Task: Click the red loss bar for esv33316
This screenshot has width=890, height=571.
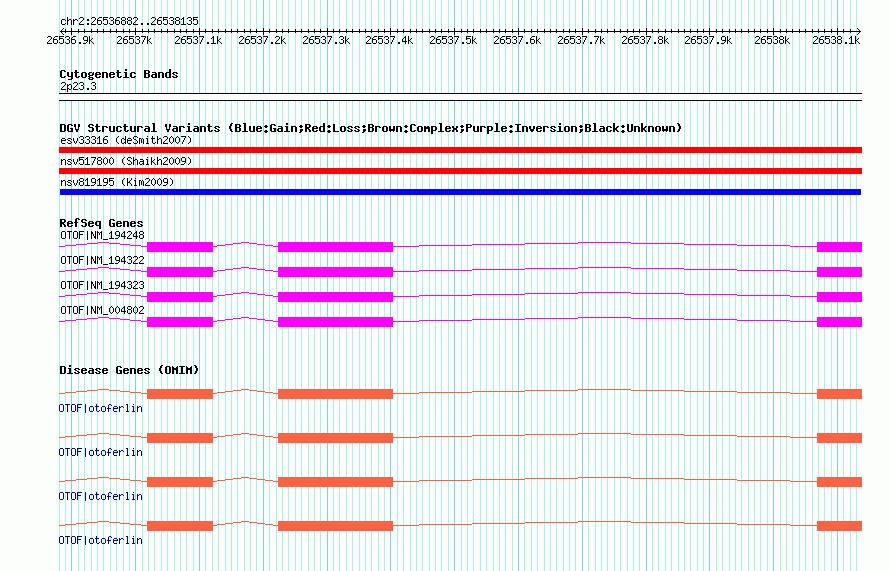Action: 460,150
